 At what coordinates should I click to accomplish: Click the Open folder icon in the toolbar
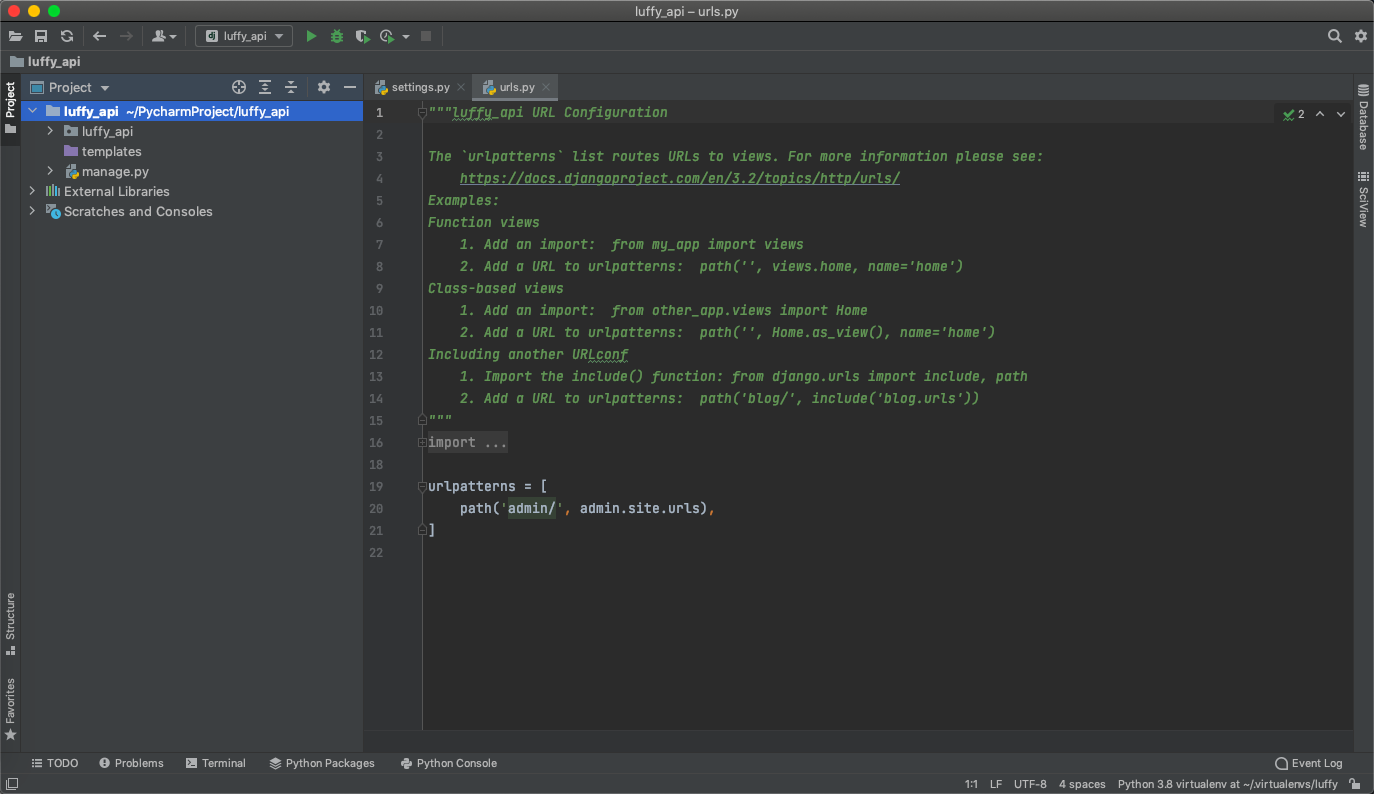click(x=16, y=36)
